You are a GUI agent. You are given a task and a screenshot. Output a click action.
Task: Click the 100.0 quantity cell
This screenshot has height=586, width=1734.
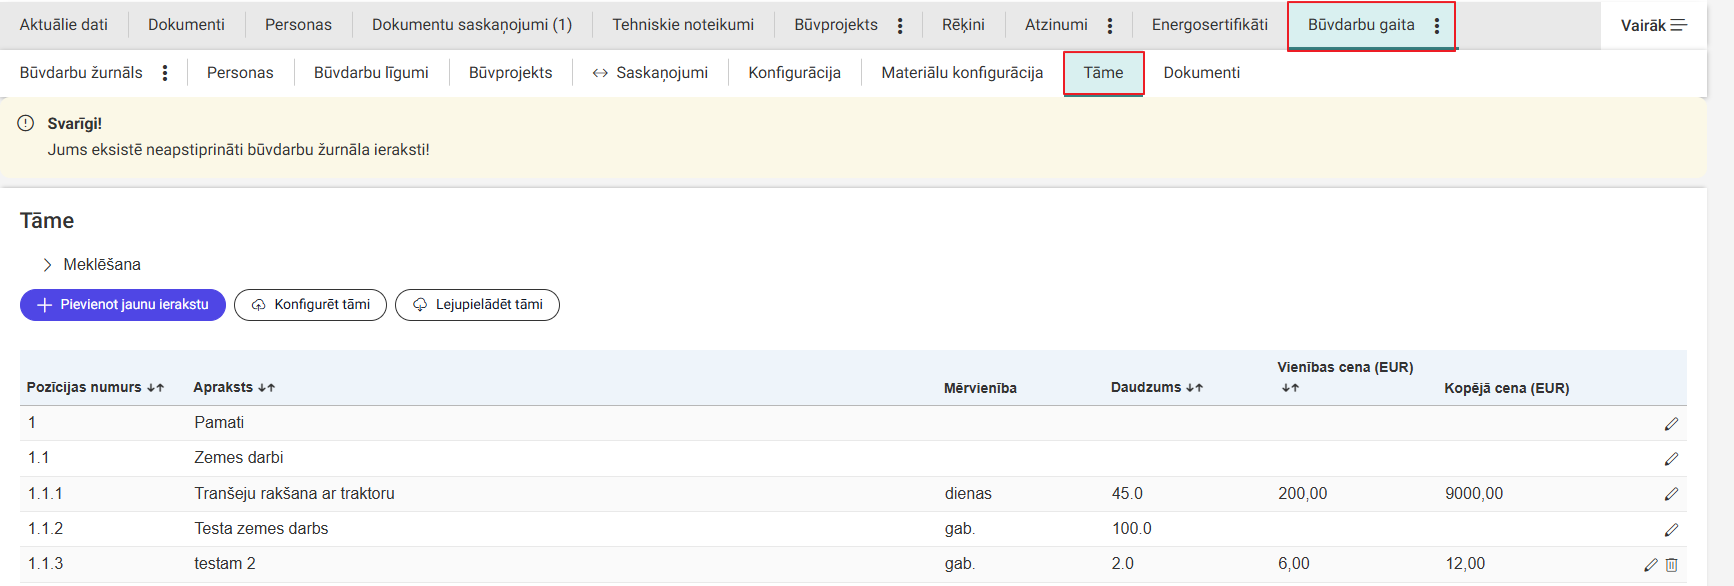[1131, 529]
